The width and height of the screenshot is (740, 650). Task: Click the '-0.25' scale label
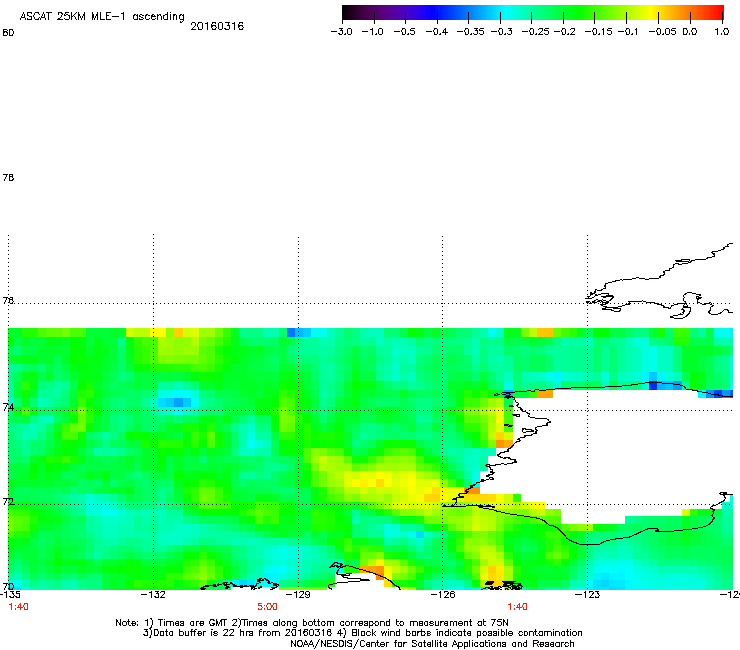(535, 32)
